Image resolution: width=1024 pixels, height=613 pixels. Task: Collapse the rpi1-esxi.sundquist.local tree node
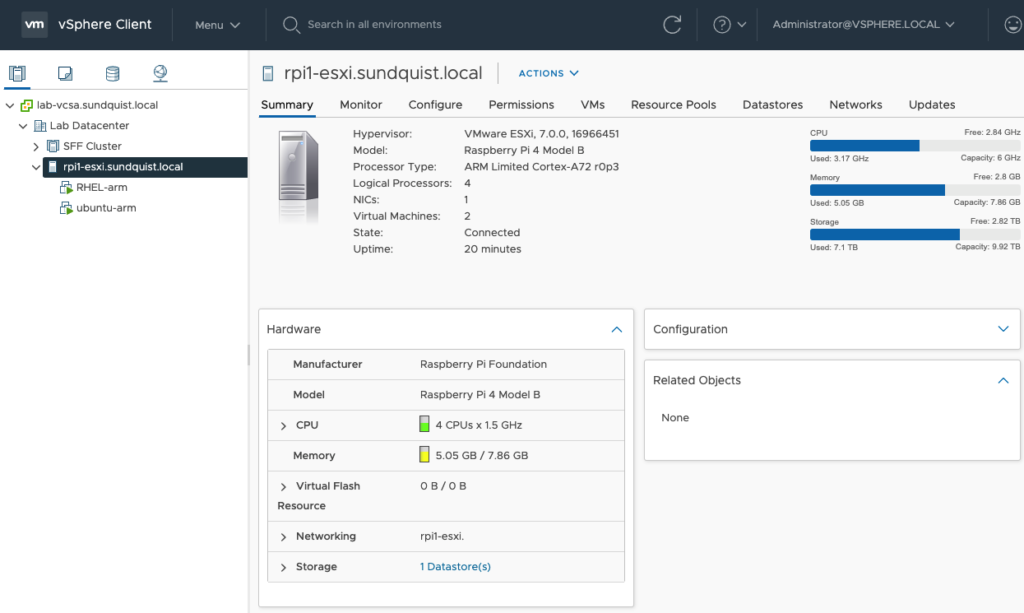pyautogui.click(x=36, y=167)
